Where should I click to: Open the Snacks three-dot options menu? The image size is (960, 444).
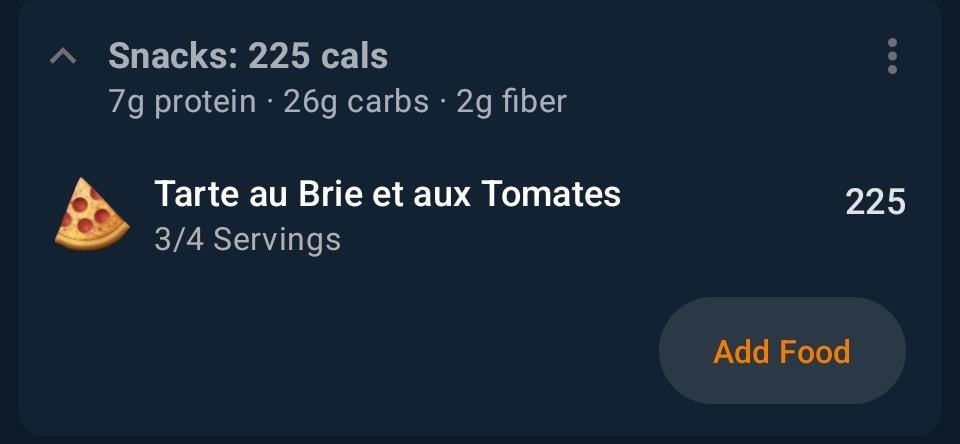tap(892, 56)
